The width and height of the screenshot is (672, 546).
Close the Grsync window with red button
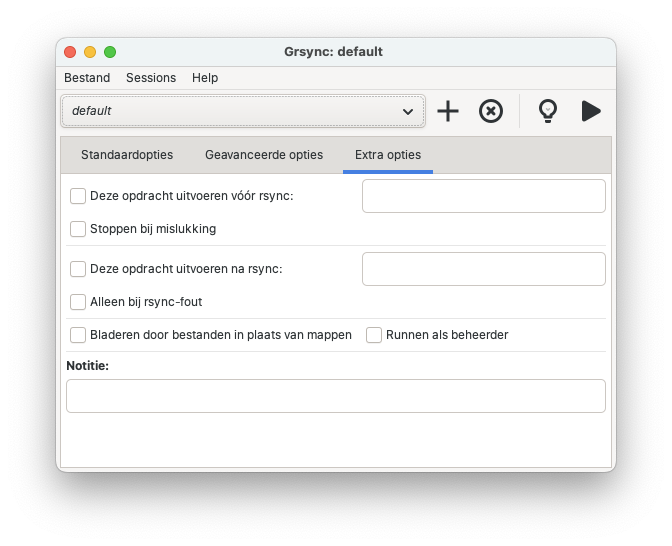[x=70, y=52]
